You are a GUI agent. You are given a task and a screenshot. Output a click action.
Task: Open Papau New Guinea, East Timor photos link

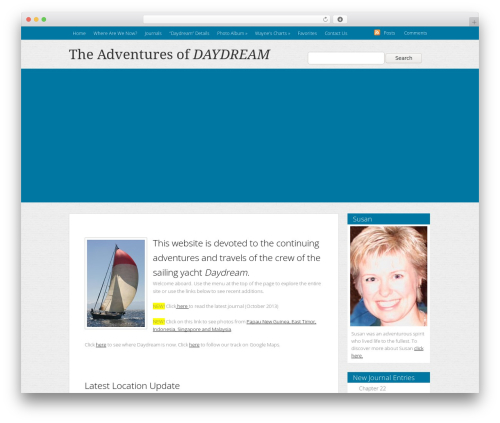coord(234,325)
